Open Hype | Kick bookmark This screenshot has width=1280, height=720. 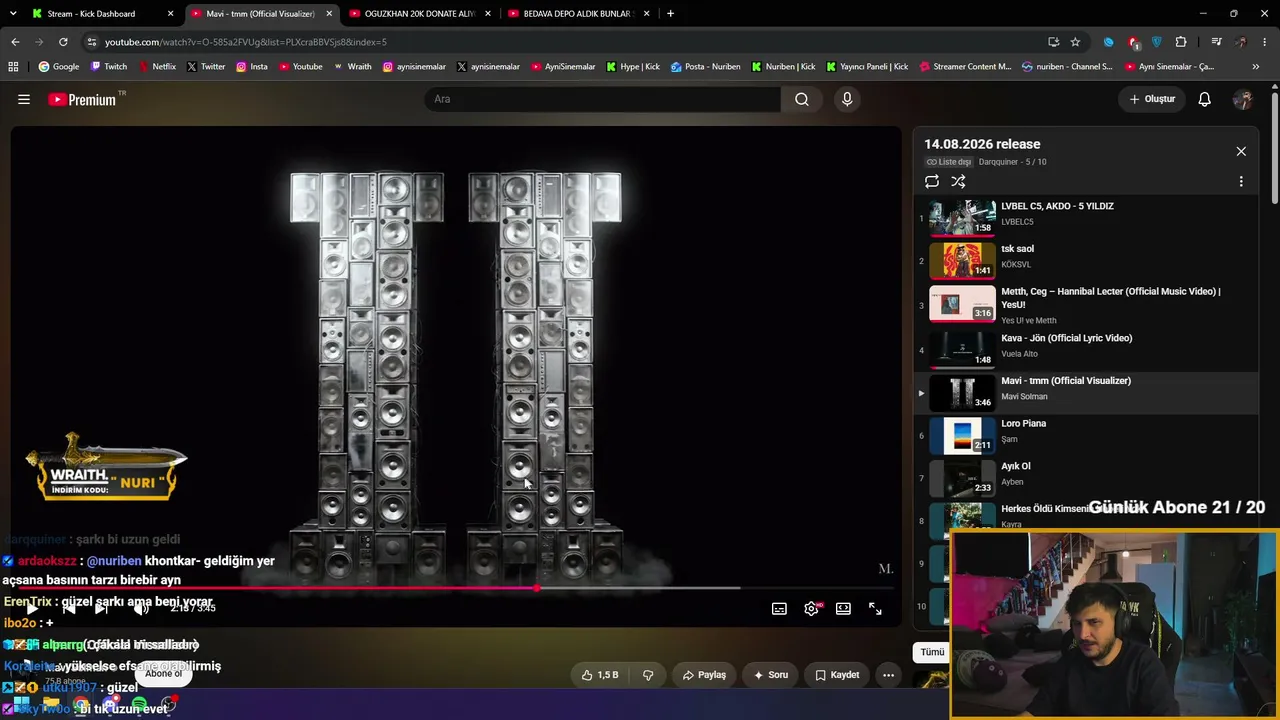[632, 67]
